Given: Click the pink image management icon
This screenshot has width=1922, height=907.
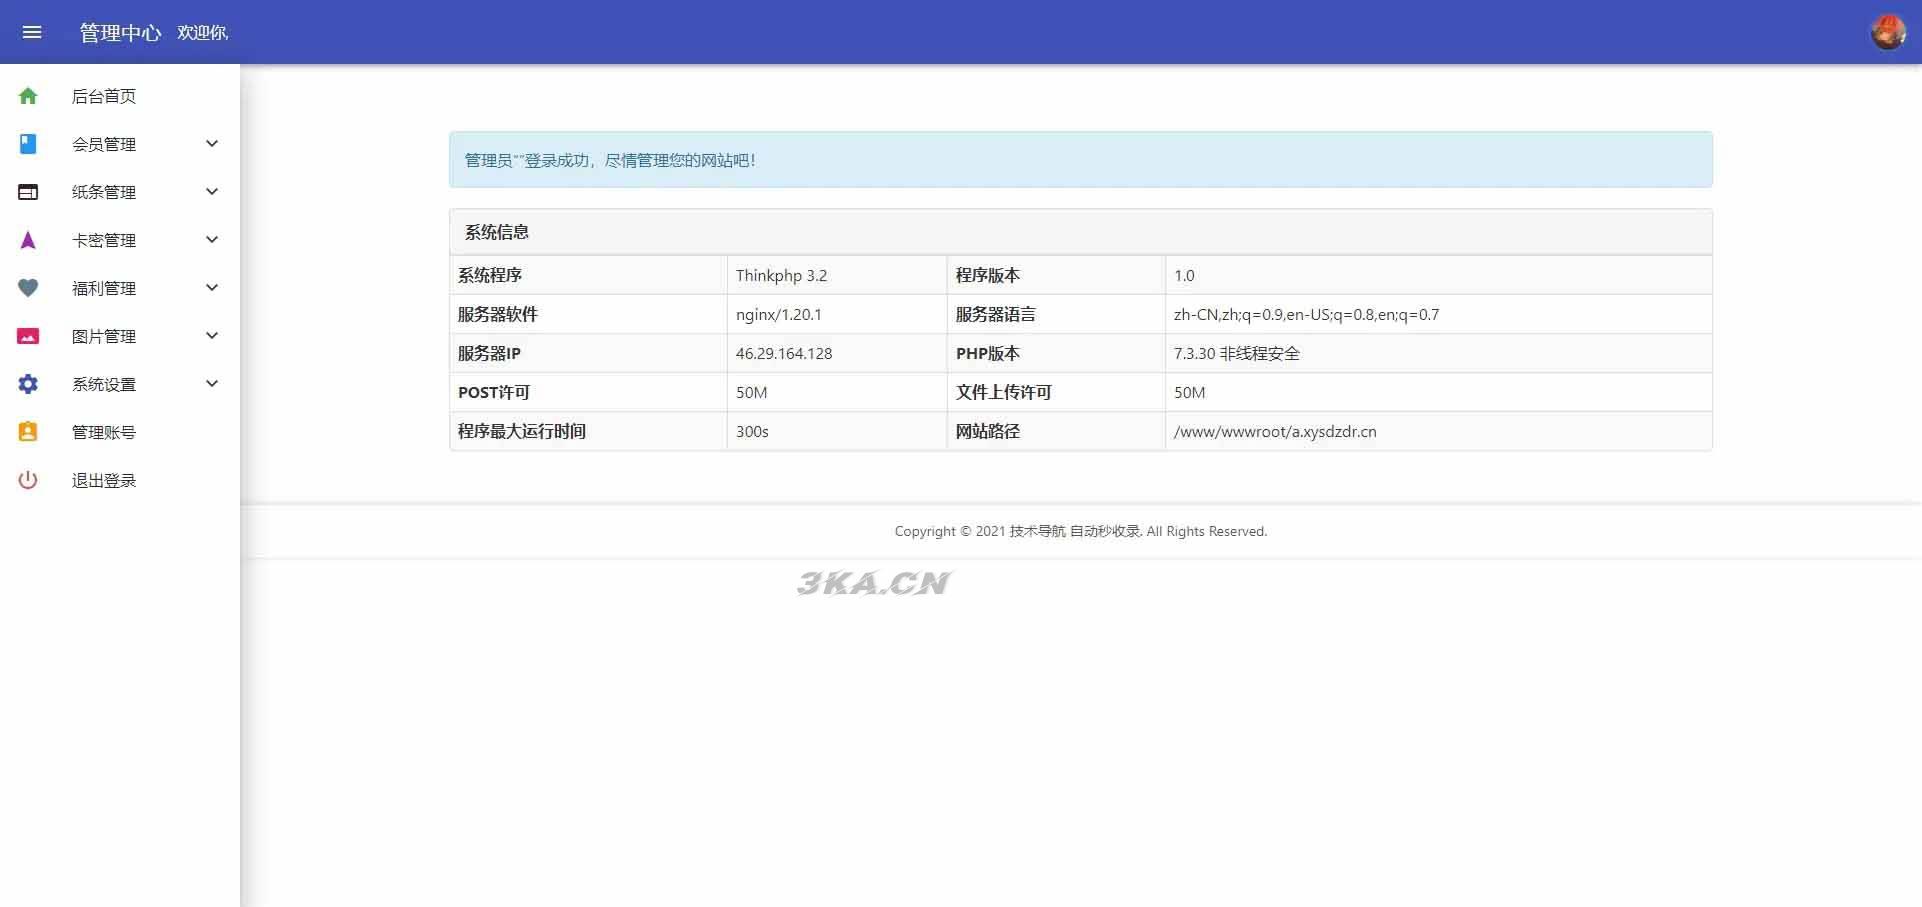Looking at the screenshot, I should [28, 336].
